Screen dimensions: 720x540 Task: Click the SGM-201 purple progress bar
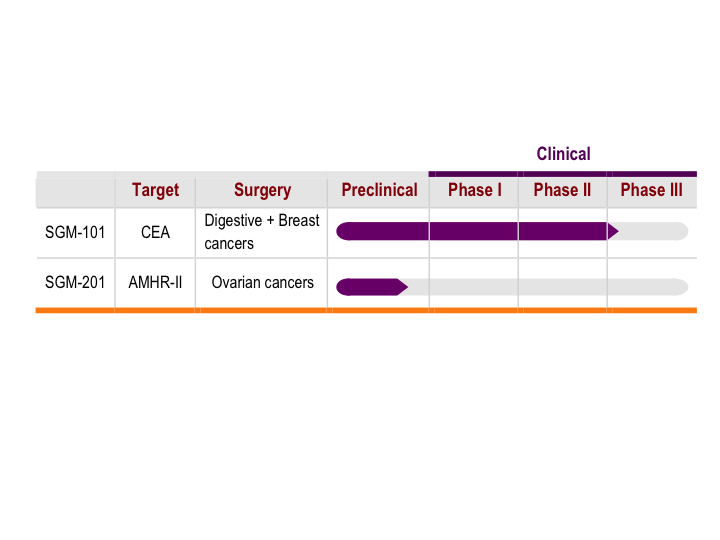372,287
